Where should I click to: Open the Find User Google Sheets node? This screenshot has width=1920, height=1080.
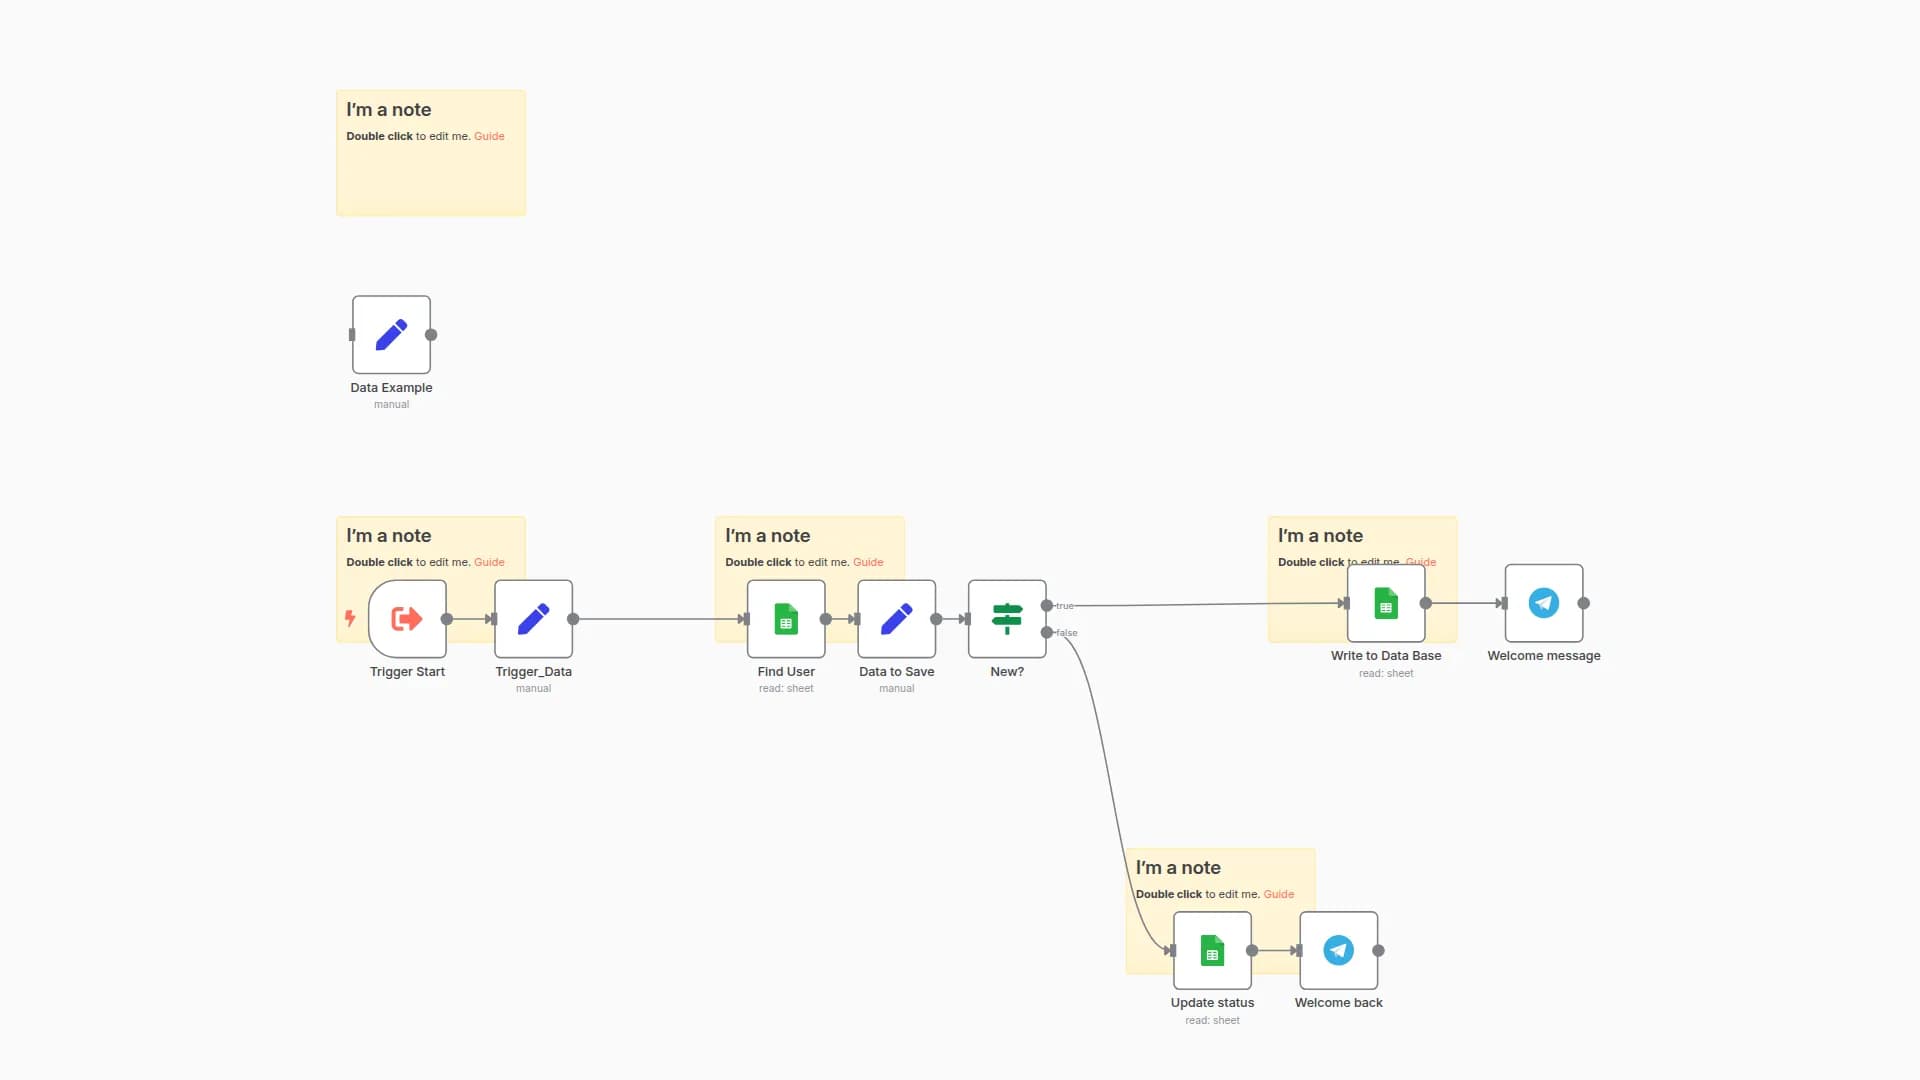click(786, 619)
